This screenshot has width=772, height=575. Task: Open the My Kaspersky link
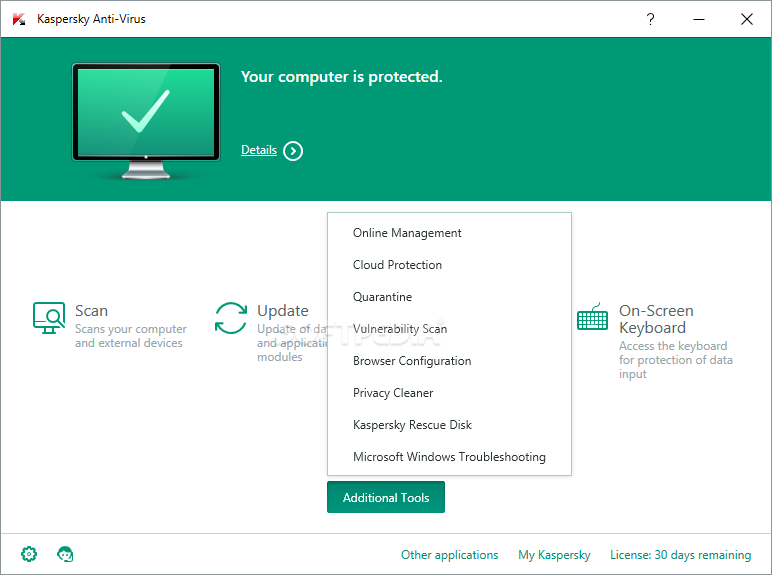(x=554, y=555)
